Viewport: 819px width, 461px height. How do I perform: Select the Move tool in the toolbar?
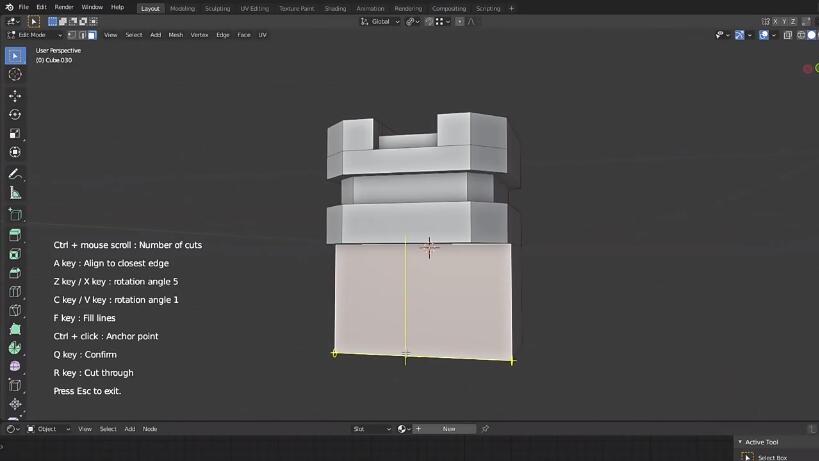tap(15, 96)
